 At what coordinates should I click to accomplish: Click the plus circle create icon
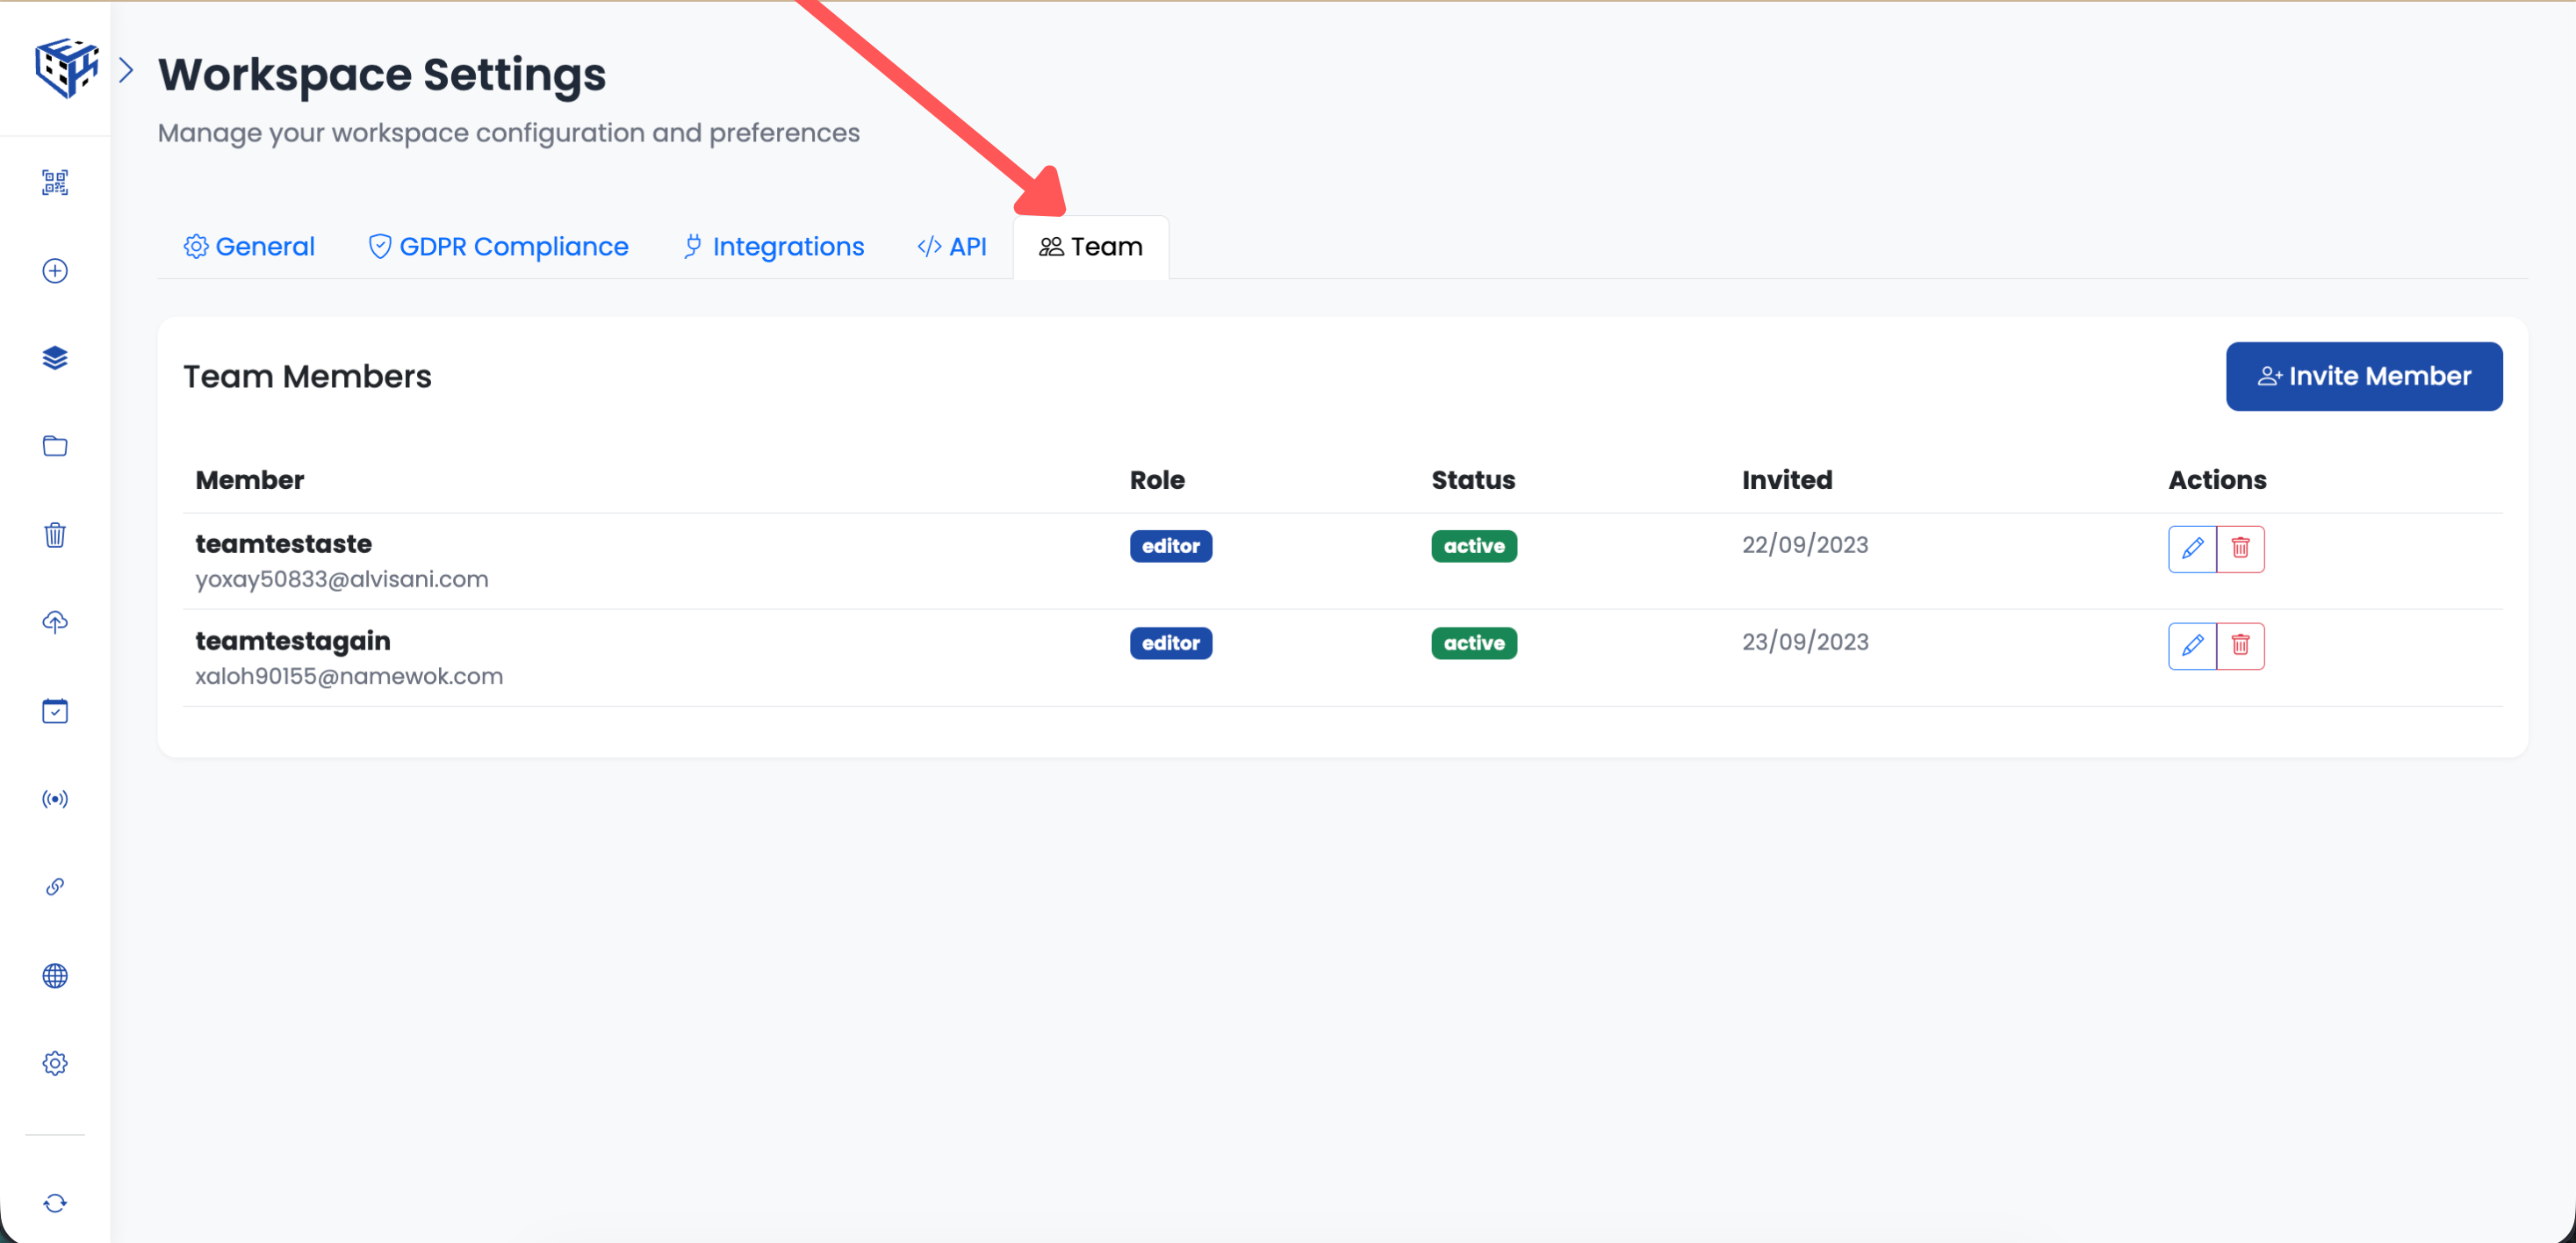[x=55, y=271]
